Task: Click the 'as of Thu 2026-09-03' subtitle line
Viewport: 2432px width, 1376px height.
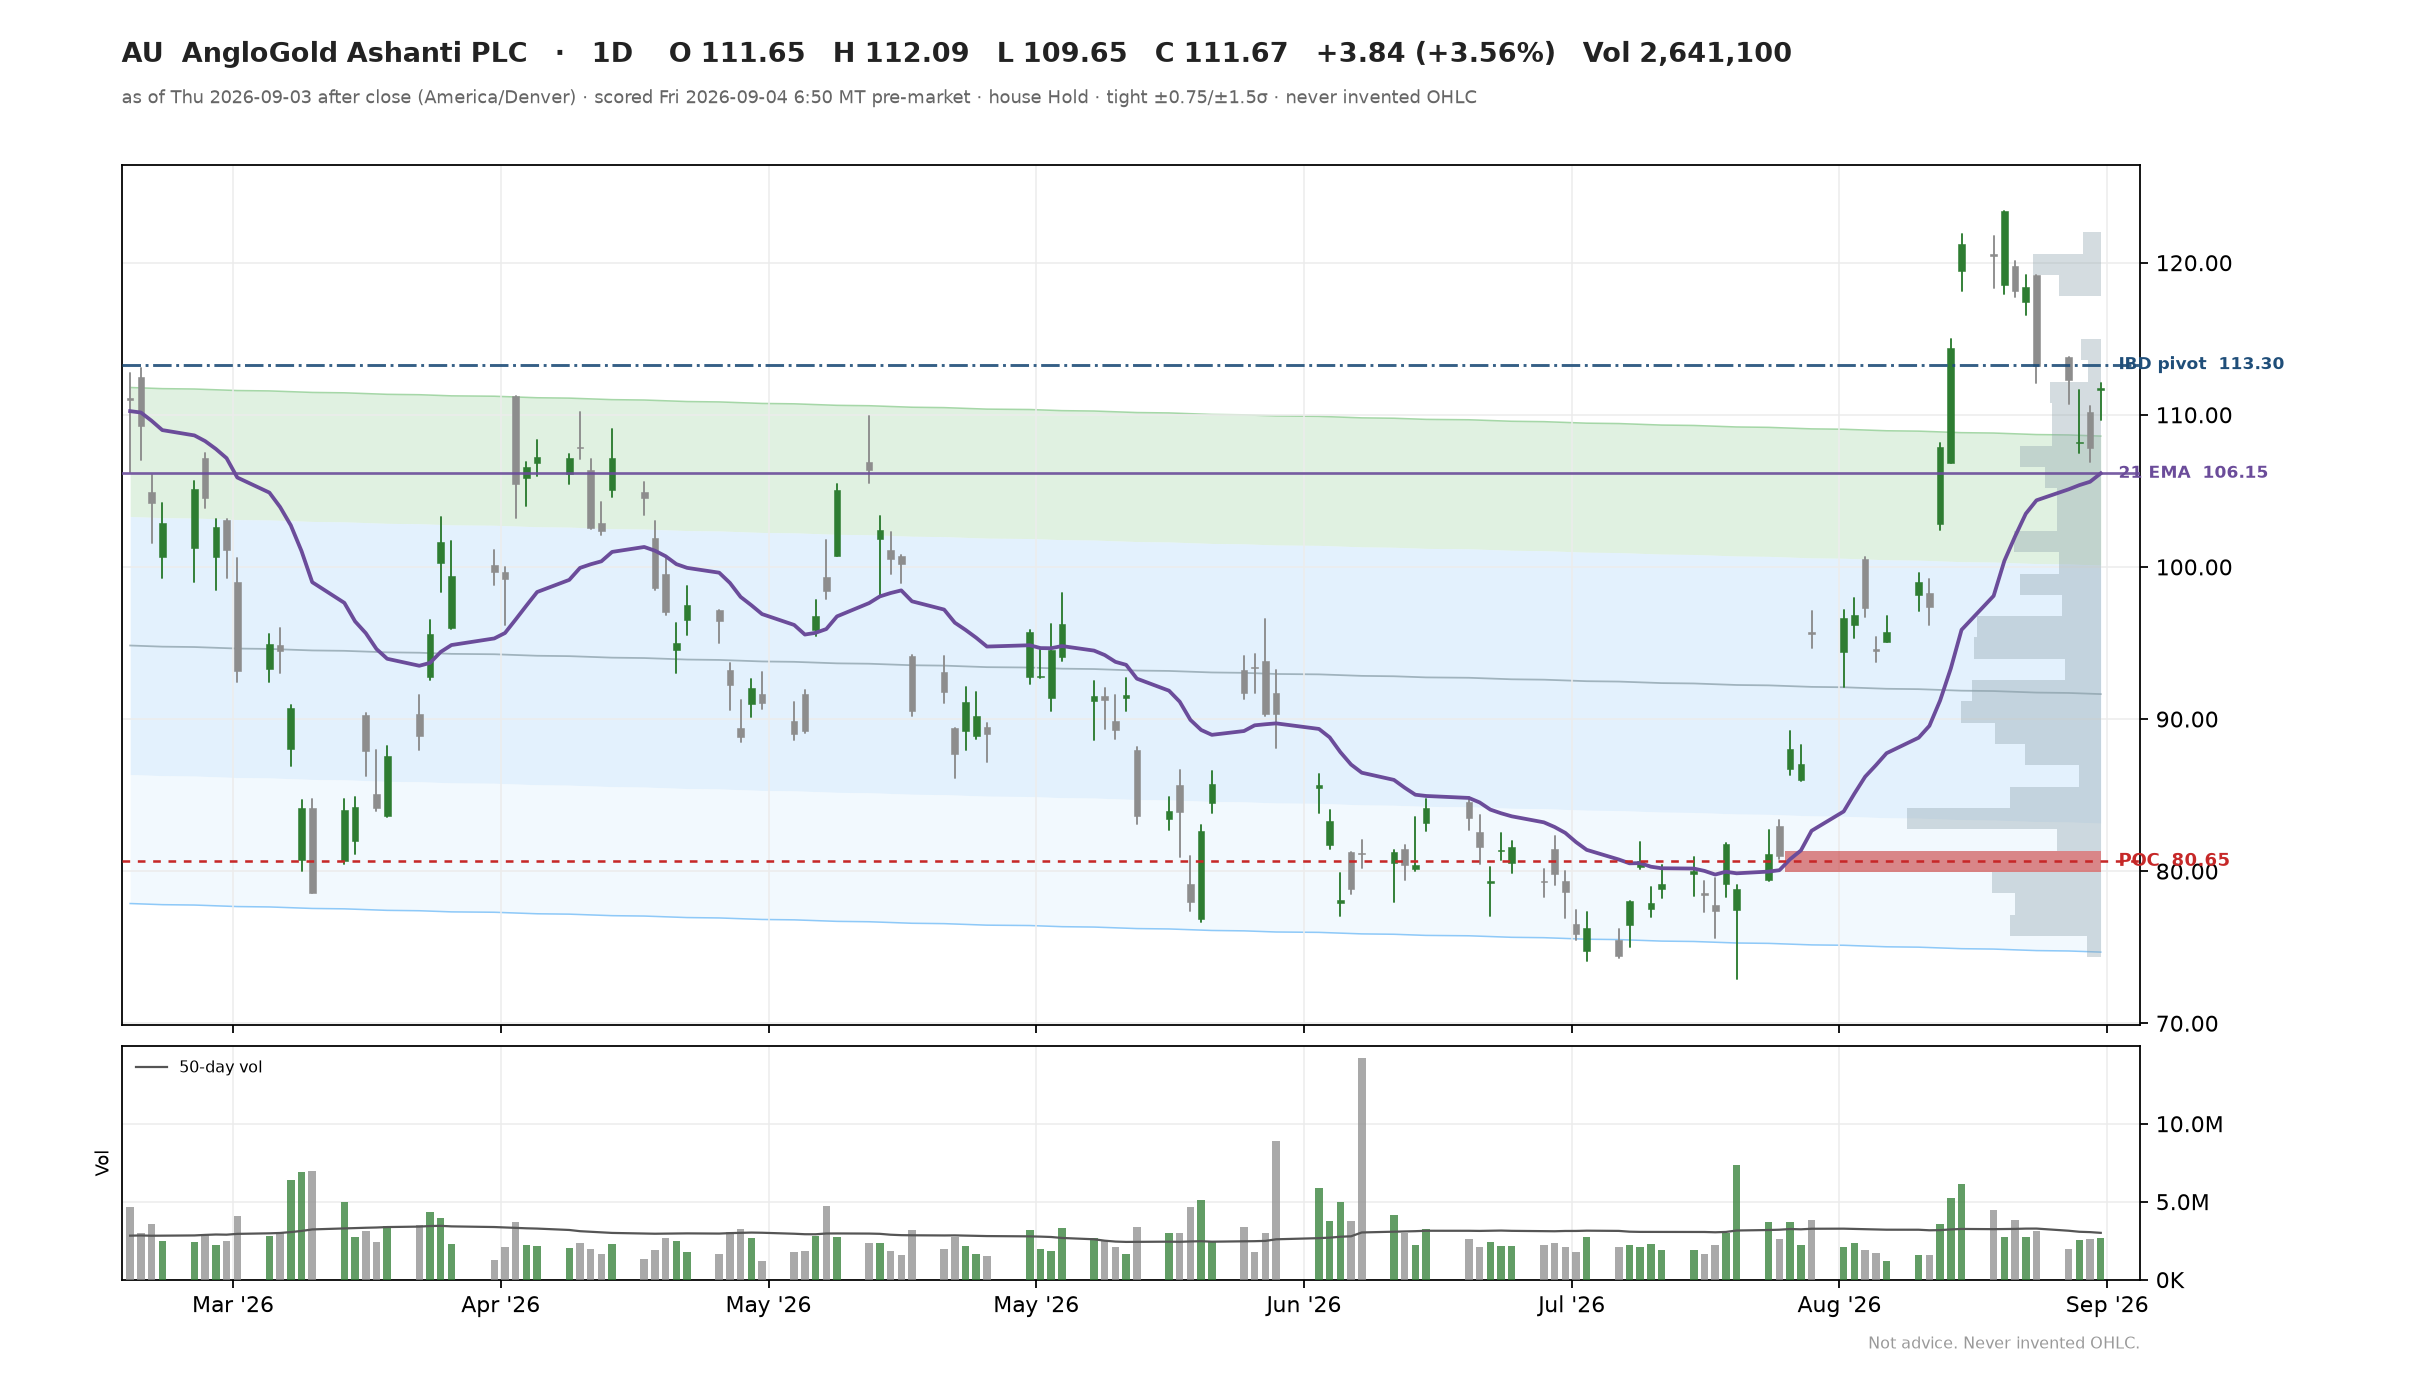Action: point(799,97)
